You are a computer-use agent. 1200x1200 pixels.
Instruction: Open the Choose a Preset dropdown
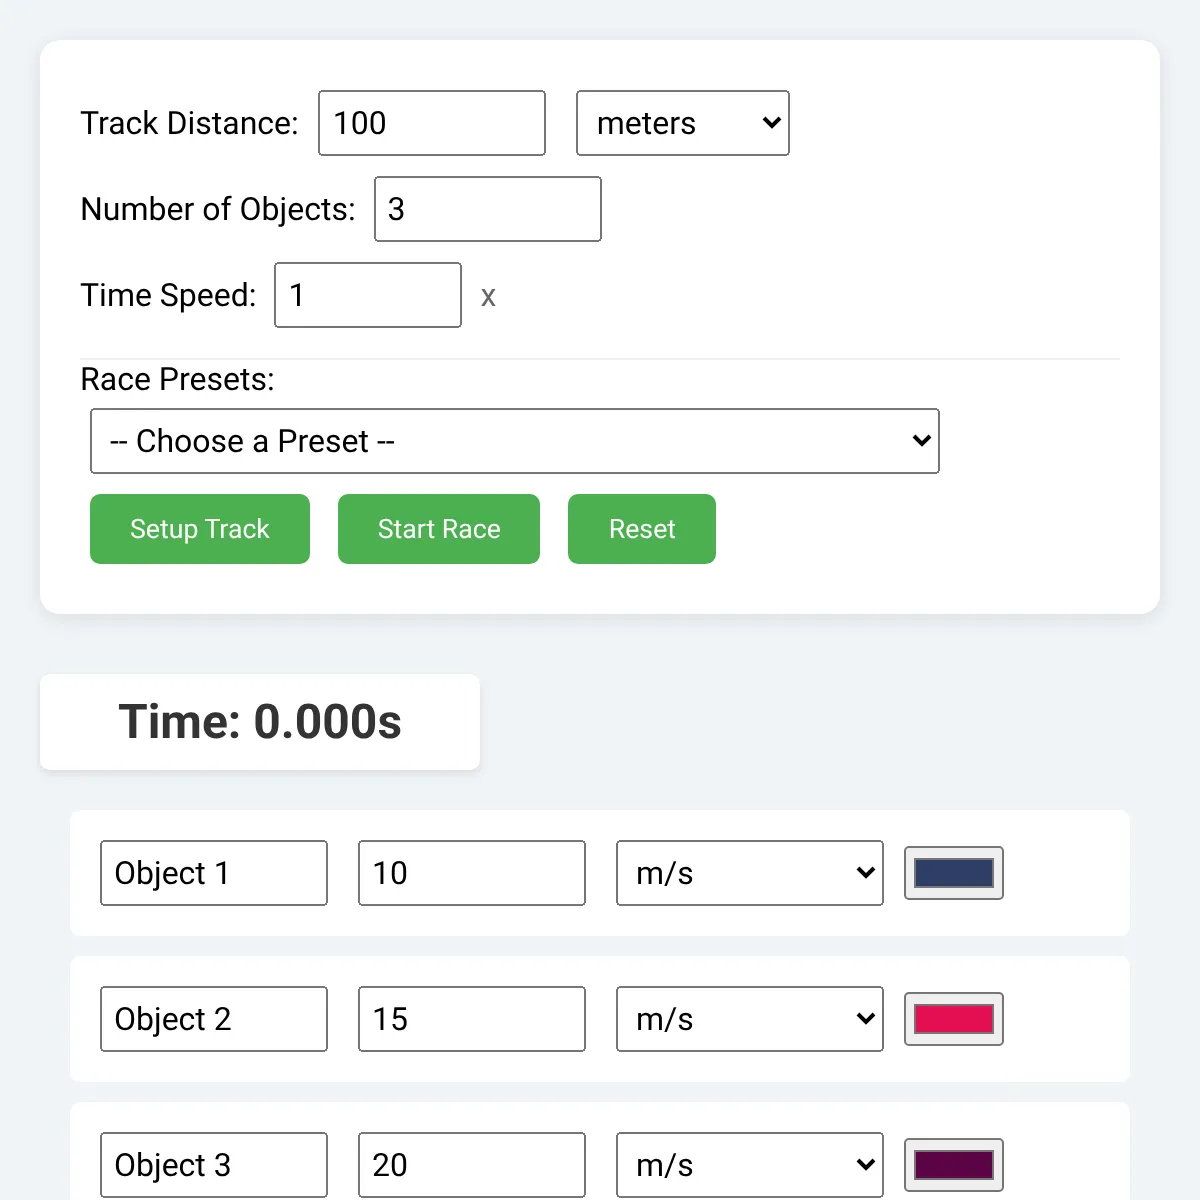515,441
